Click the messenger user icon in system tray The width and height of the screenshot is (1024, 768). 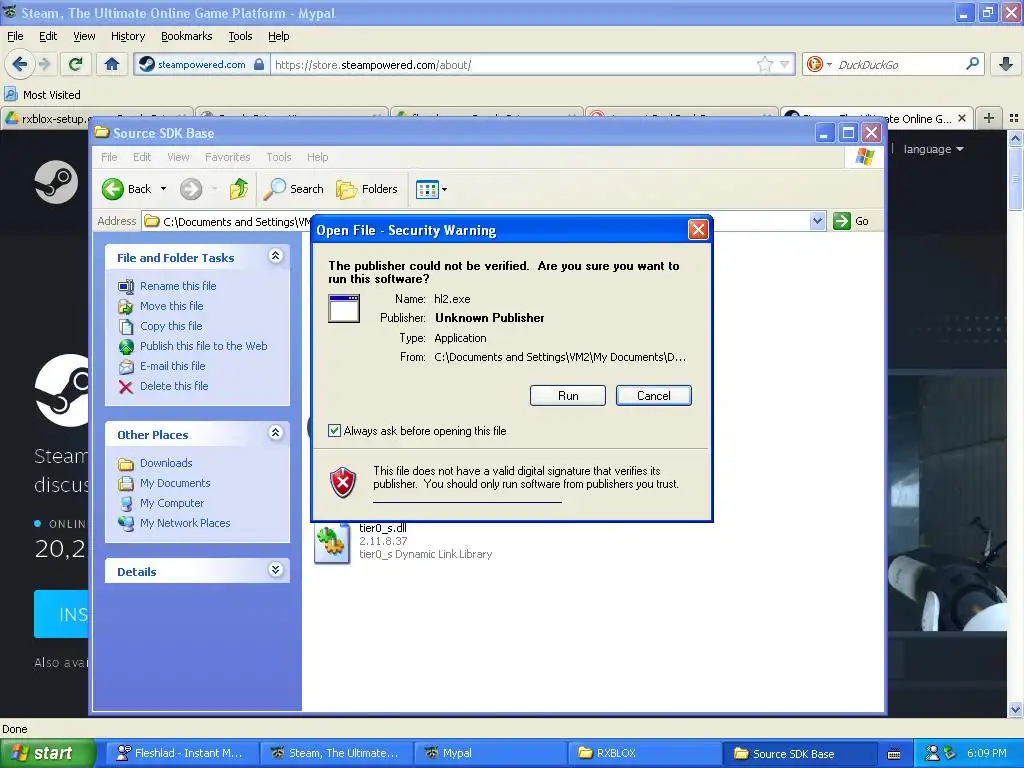933,754
